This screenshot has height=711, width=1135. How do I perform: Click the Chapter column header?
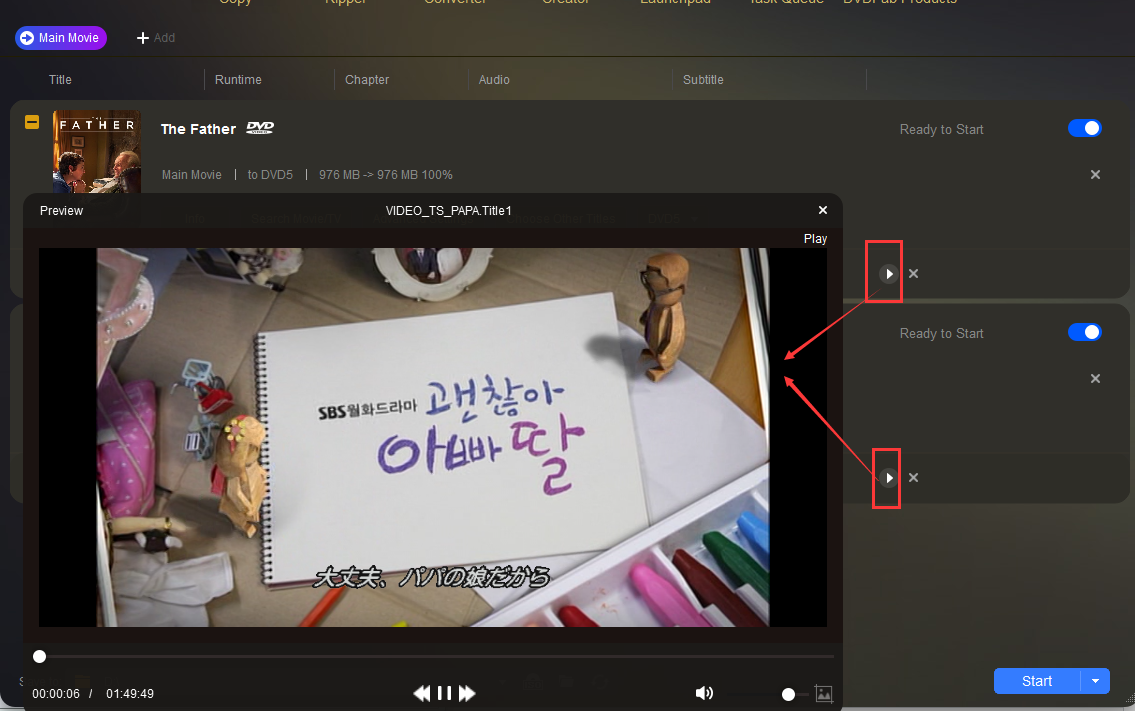click(x=367, y=80)
